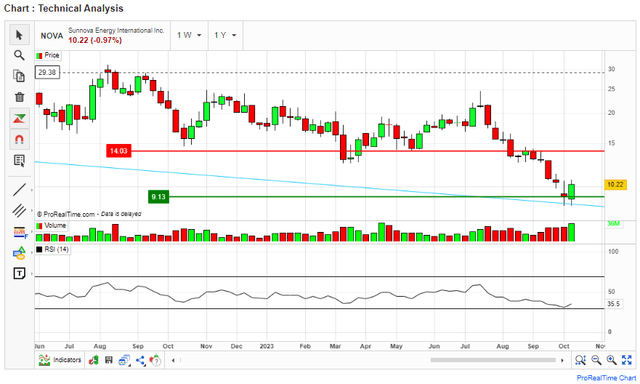Click the help question mark icon
Screen dimensions: 640x384
click(x=156, y=360)
